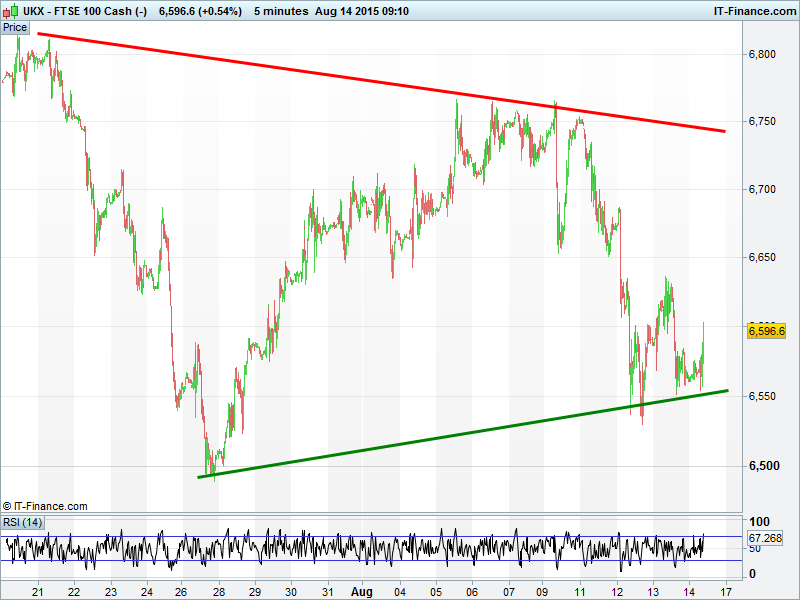Viewport: 800px width, 600px height.
Task: Click the 6,800 level on price axis
Action: point(763,54)
